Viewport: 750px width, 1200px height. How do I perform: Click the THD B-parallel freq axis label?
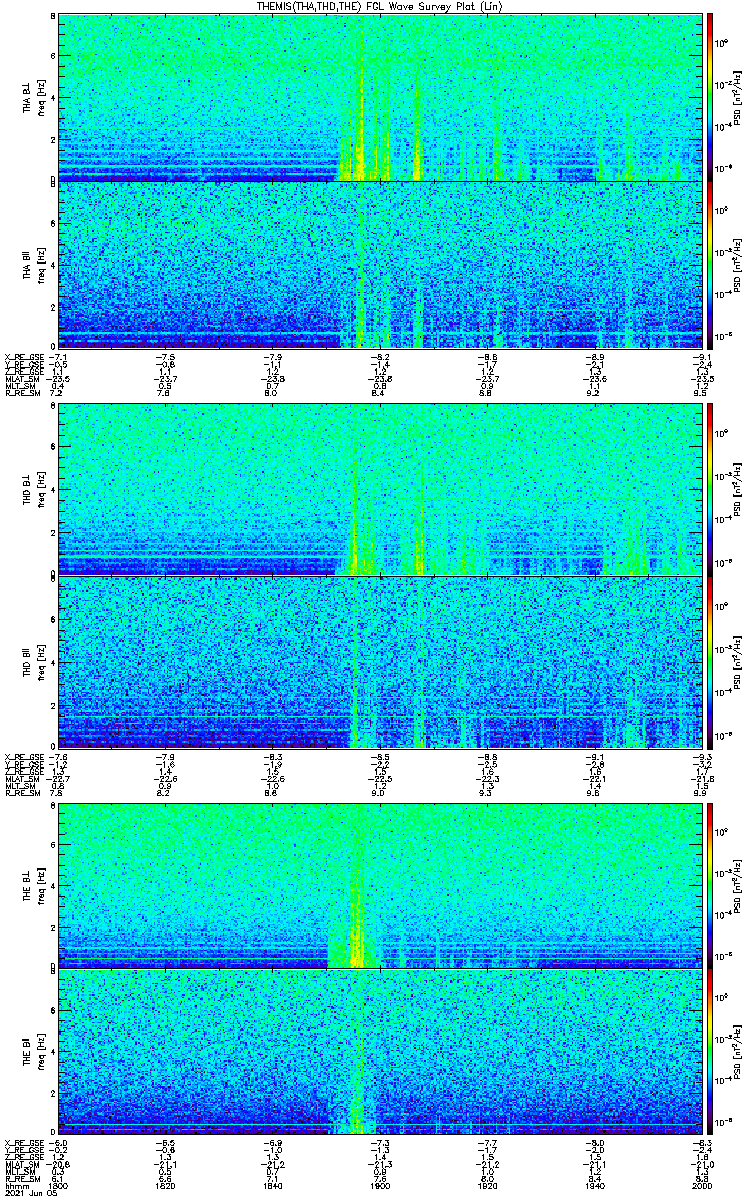(x=41, y=661)
